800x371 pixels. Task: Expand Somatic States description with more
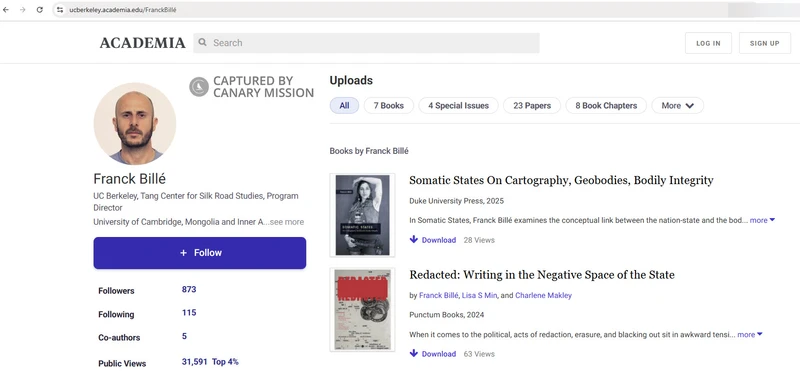[x=762, y=220]
